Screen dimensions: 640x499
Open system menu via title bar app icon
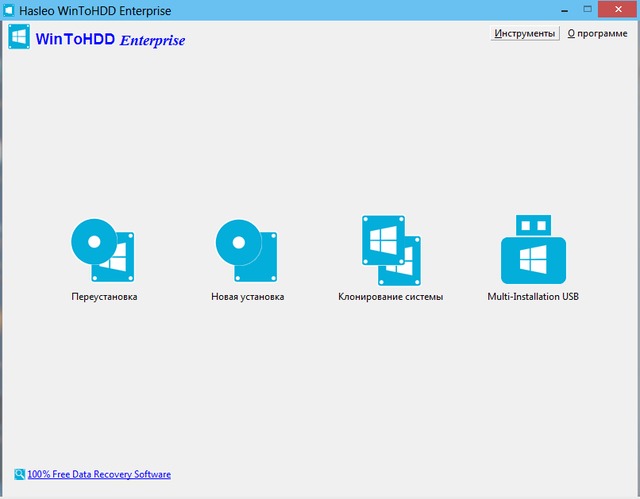tap(9, 10)
